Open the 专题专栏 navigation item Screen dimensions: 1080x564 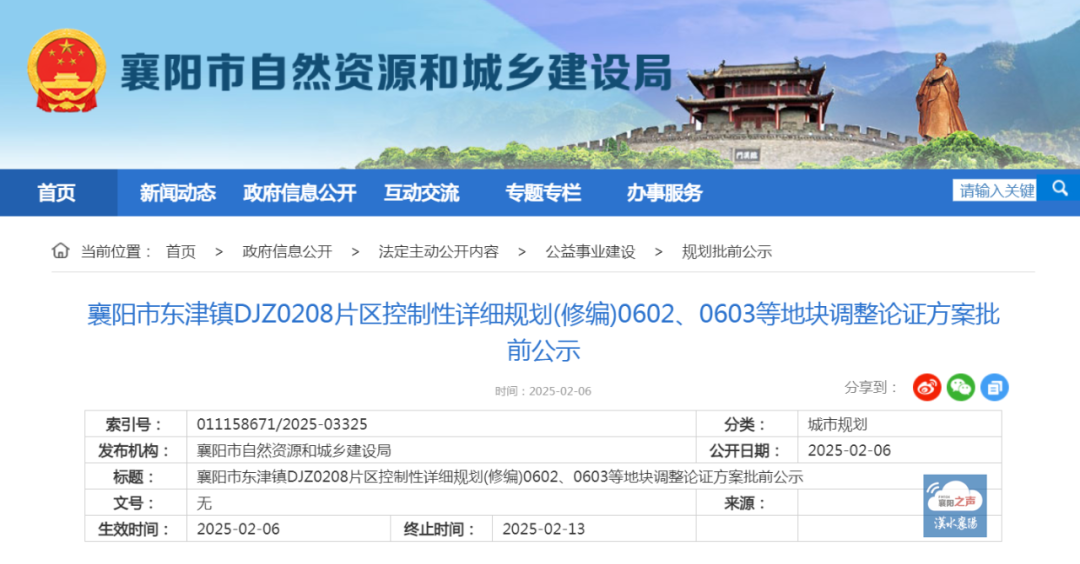(x=543, y=193)
